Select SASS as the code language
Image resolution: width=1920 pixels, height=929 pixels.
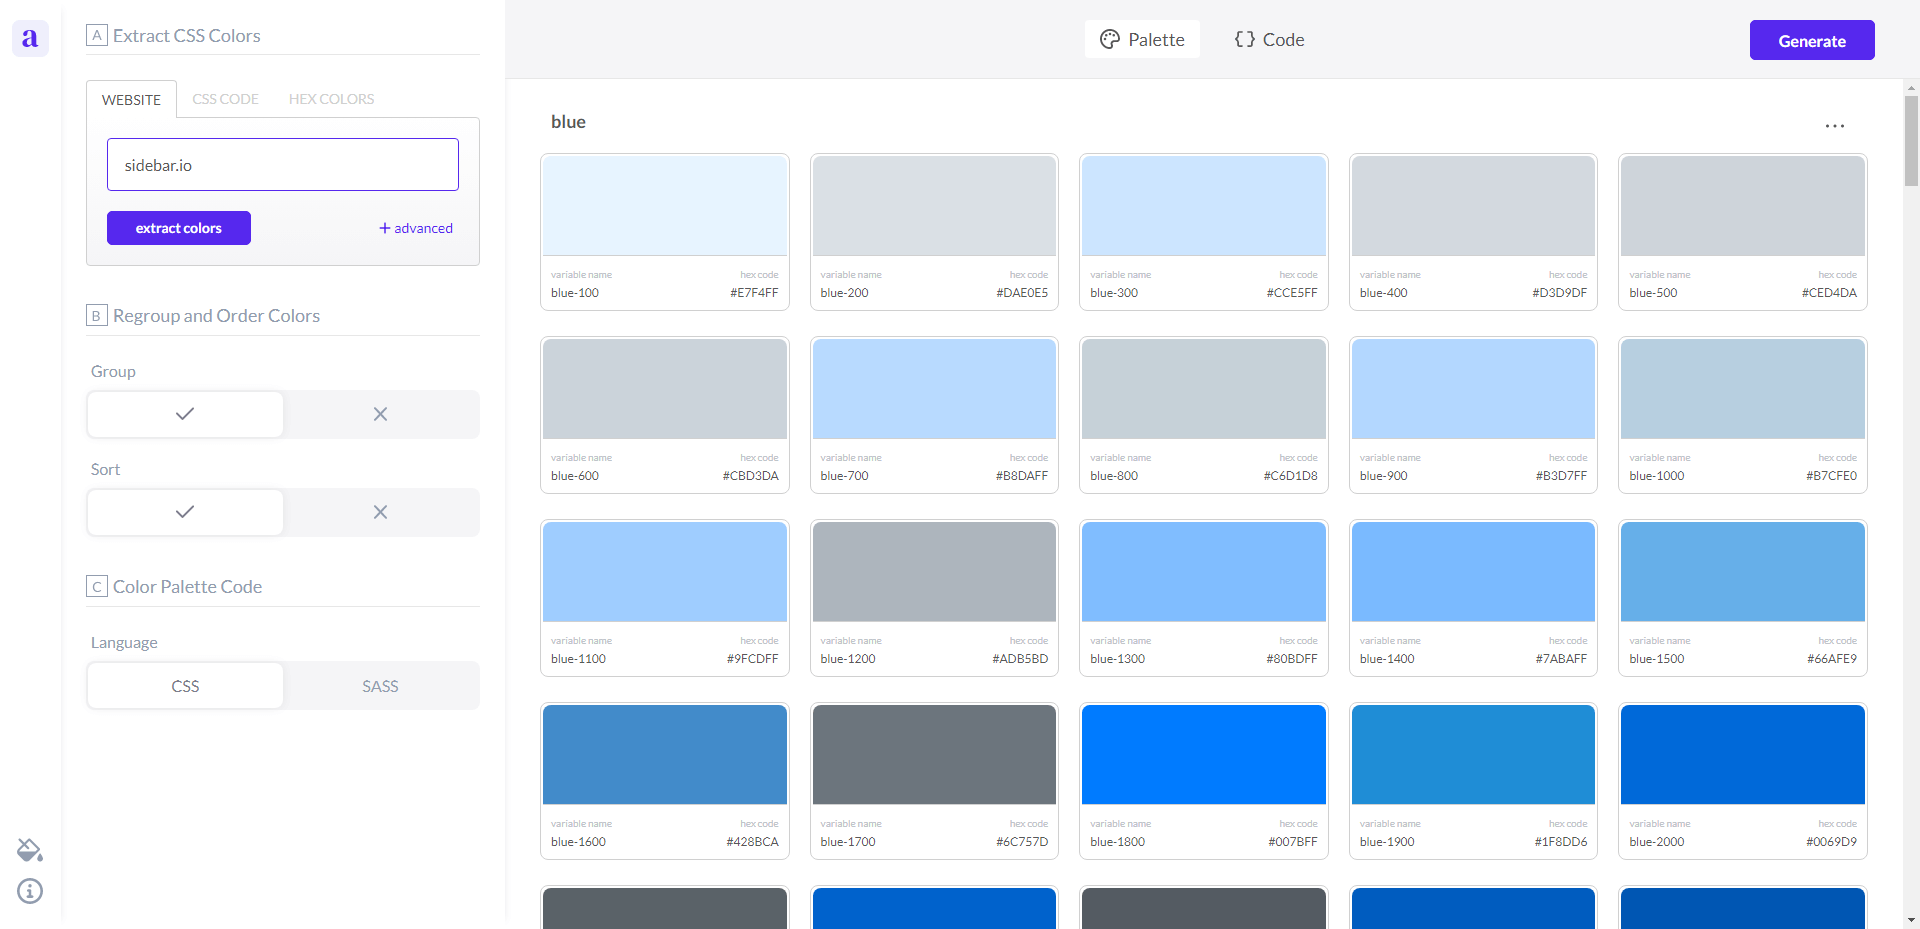[x=380, y=686]
